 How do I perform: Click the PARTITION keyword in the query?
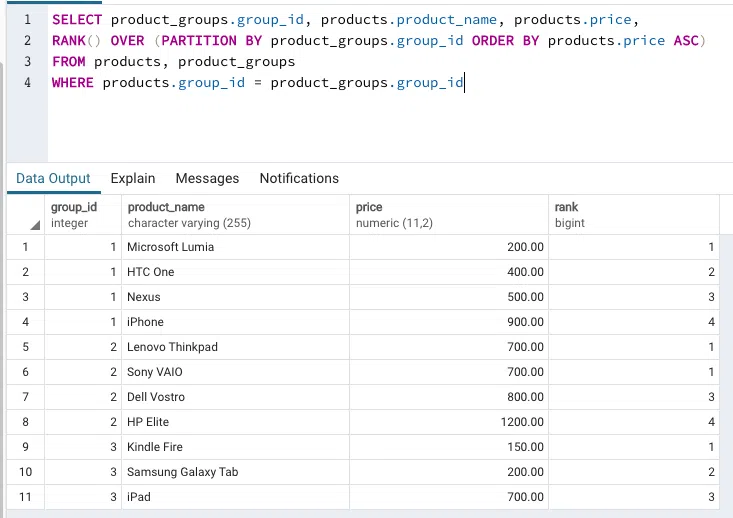click(199, 41)
